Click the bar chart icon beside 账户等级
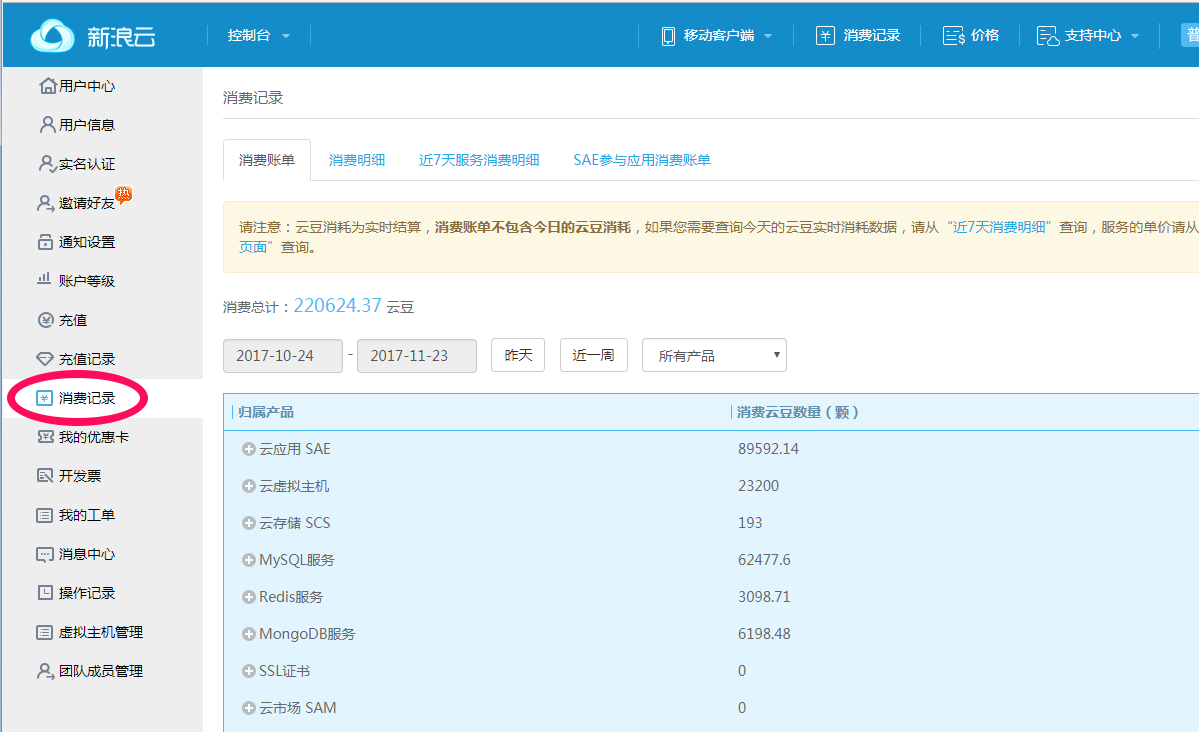1199x732 pixels. (44, 279)
